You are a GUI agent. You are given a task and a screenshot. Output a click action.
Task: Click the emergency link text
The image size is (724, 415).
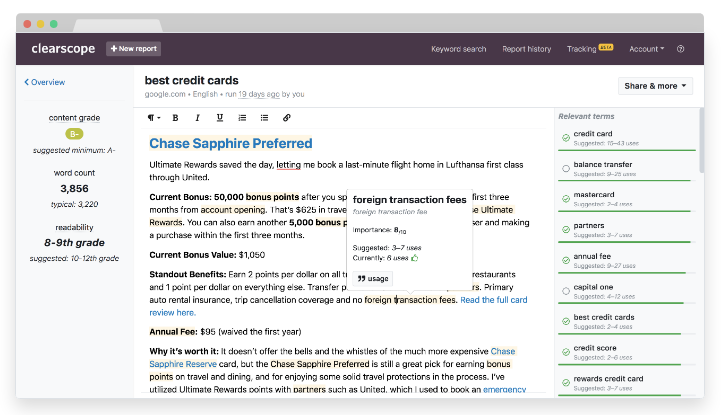pos(504,390)
